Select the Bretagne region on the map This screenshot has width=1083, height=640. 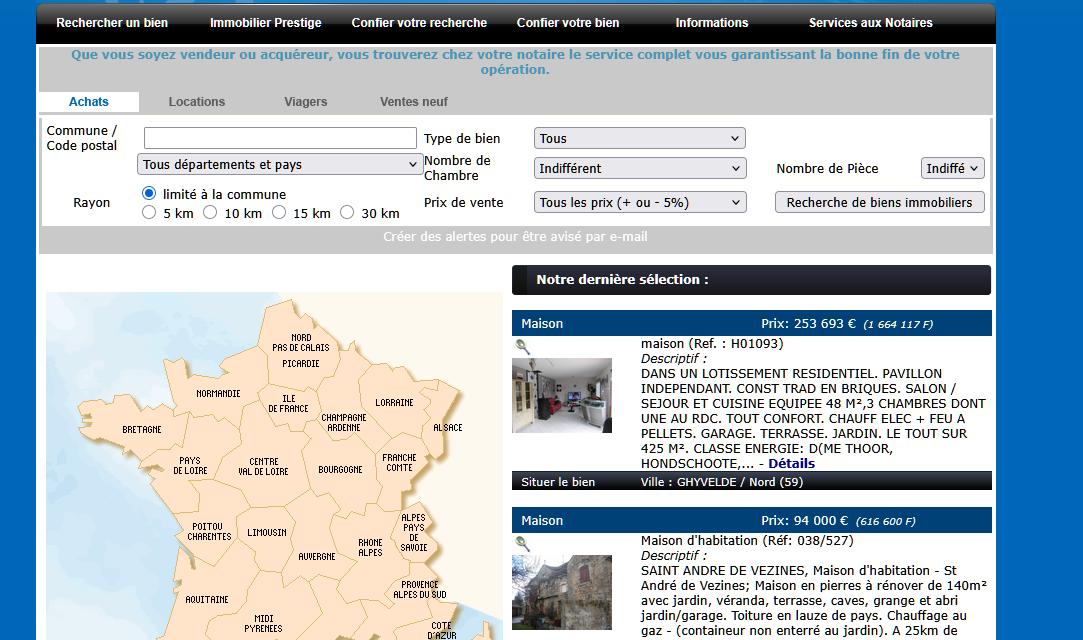142,430
